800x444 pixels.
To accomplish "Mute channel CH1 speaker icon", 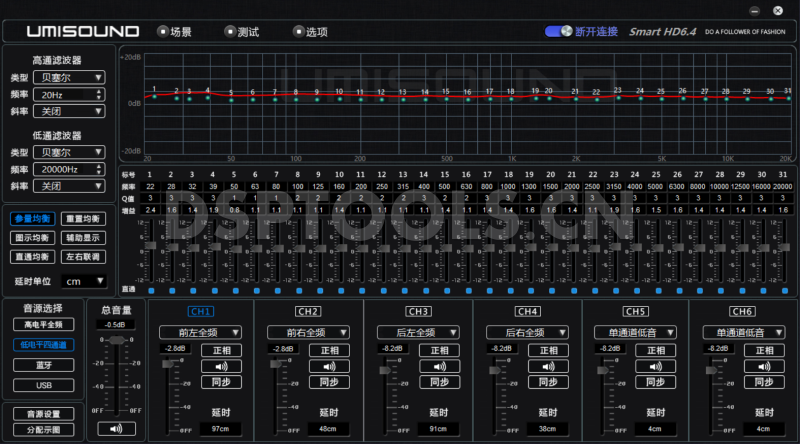I will click(x=221, y=366).
